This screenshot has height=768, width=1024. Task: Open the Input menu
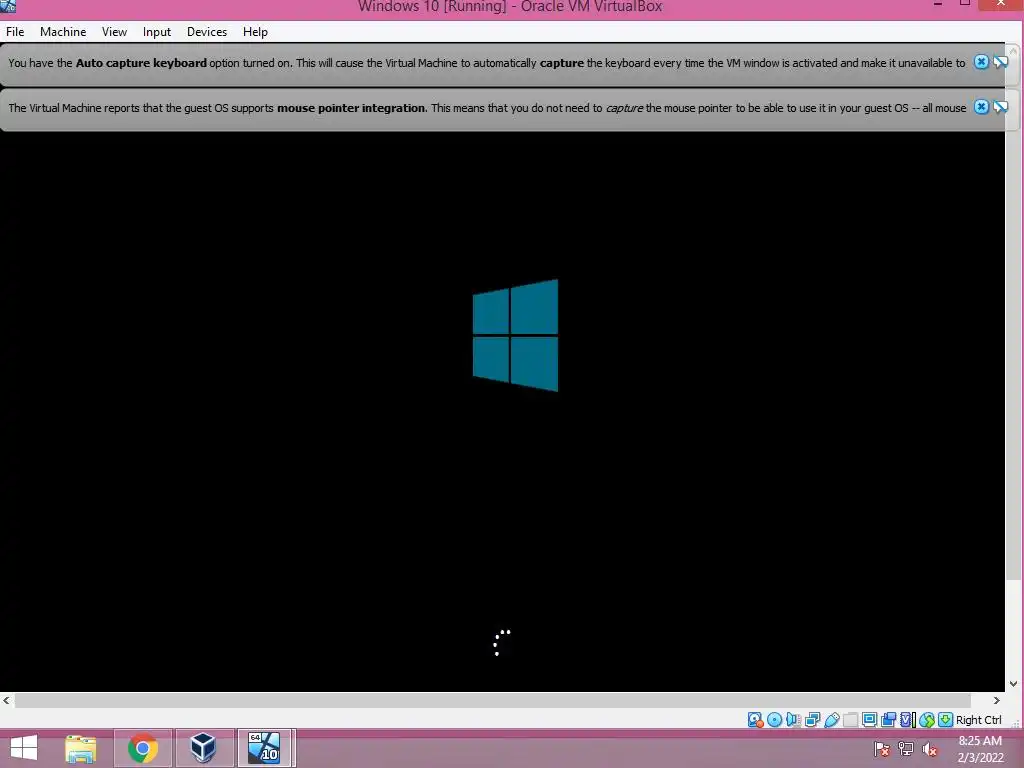(157, 31)
